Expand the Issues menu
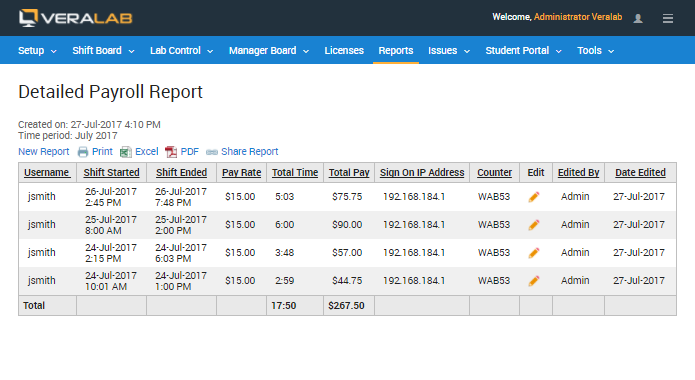 pyautogui.click(x=449, y=51)
